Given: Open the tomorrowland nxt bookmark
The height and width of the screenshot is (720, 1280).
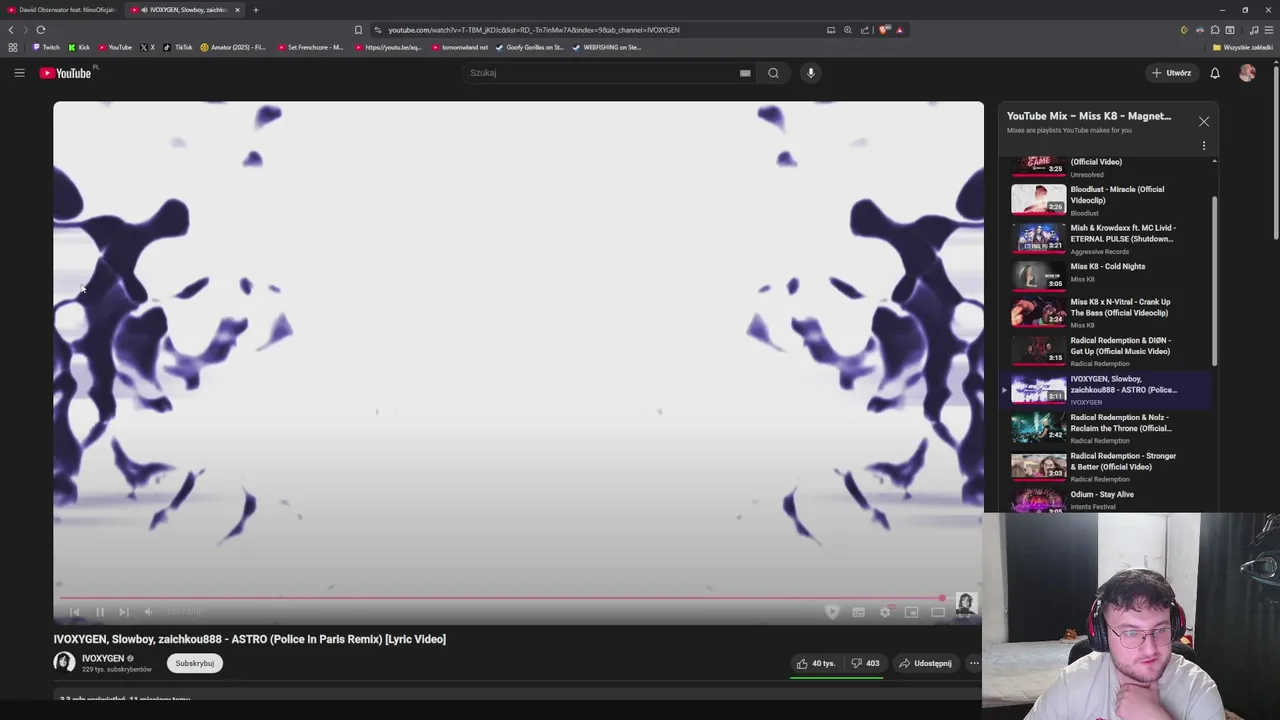Looking at the screenshot, I should tap(460, 47).
